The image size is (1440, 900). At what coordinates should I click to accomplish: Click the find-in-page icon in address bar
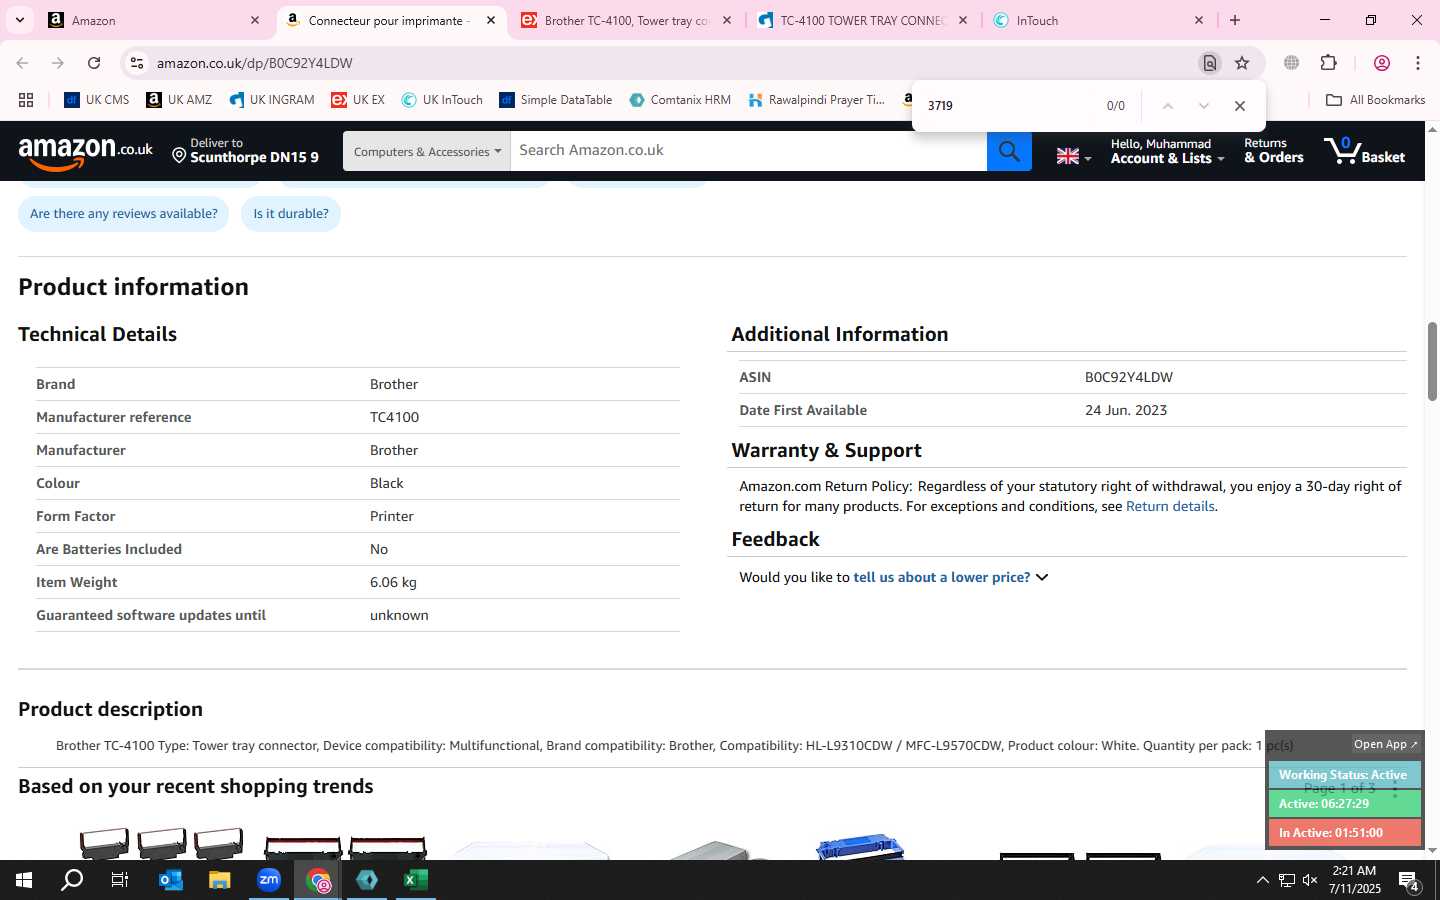tap(1209, 63)
